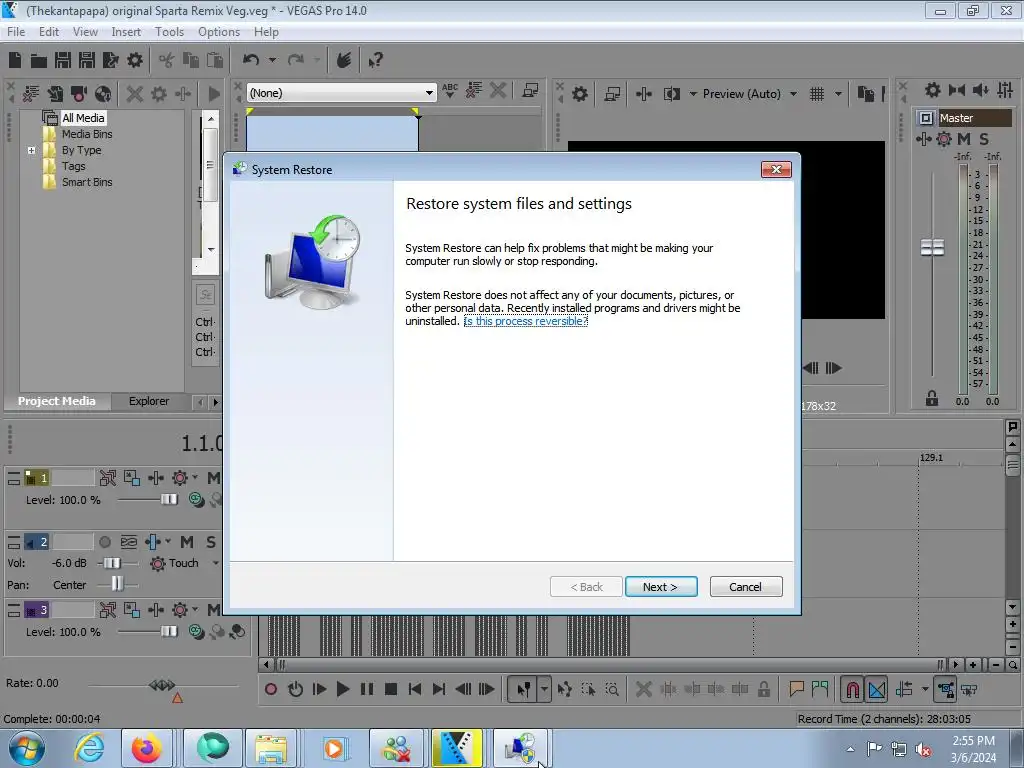Image resolution: width=1024 pixels, height=768 pixels.
Task: Click the Paste icon in VEGAS toolbar
Action: [215, 61]
